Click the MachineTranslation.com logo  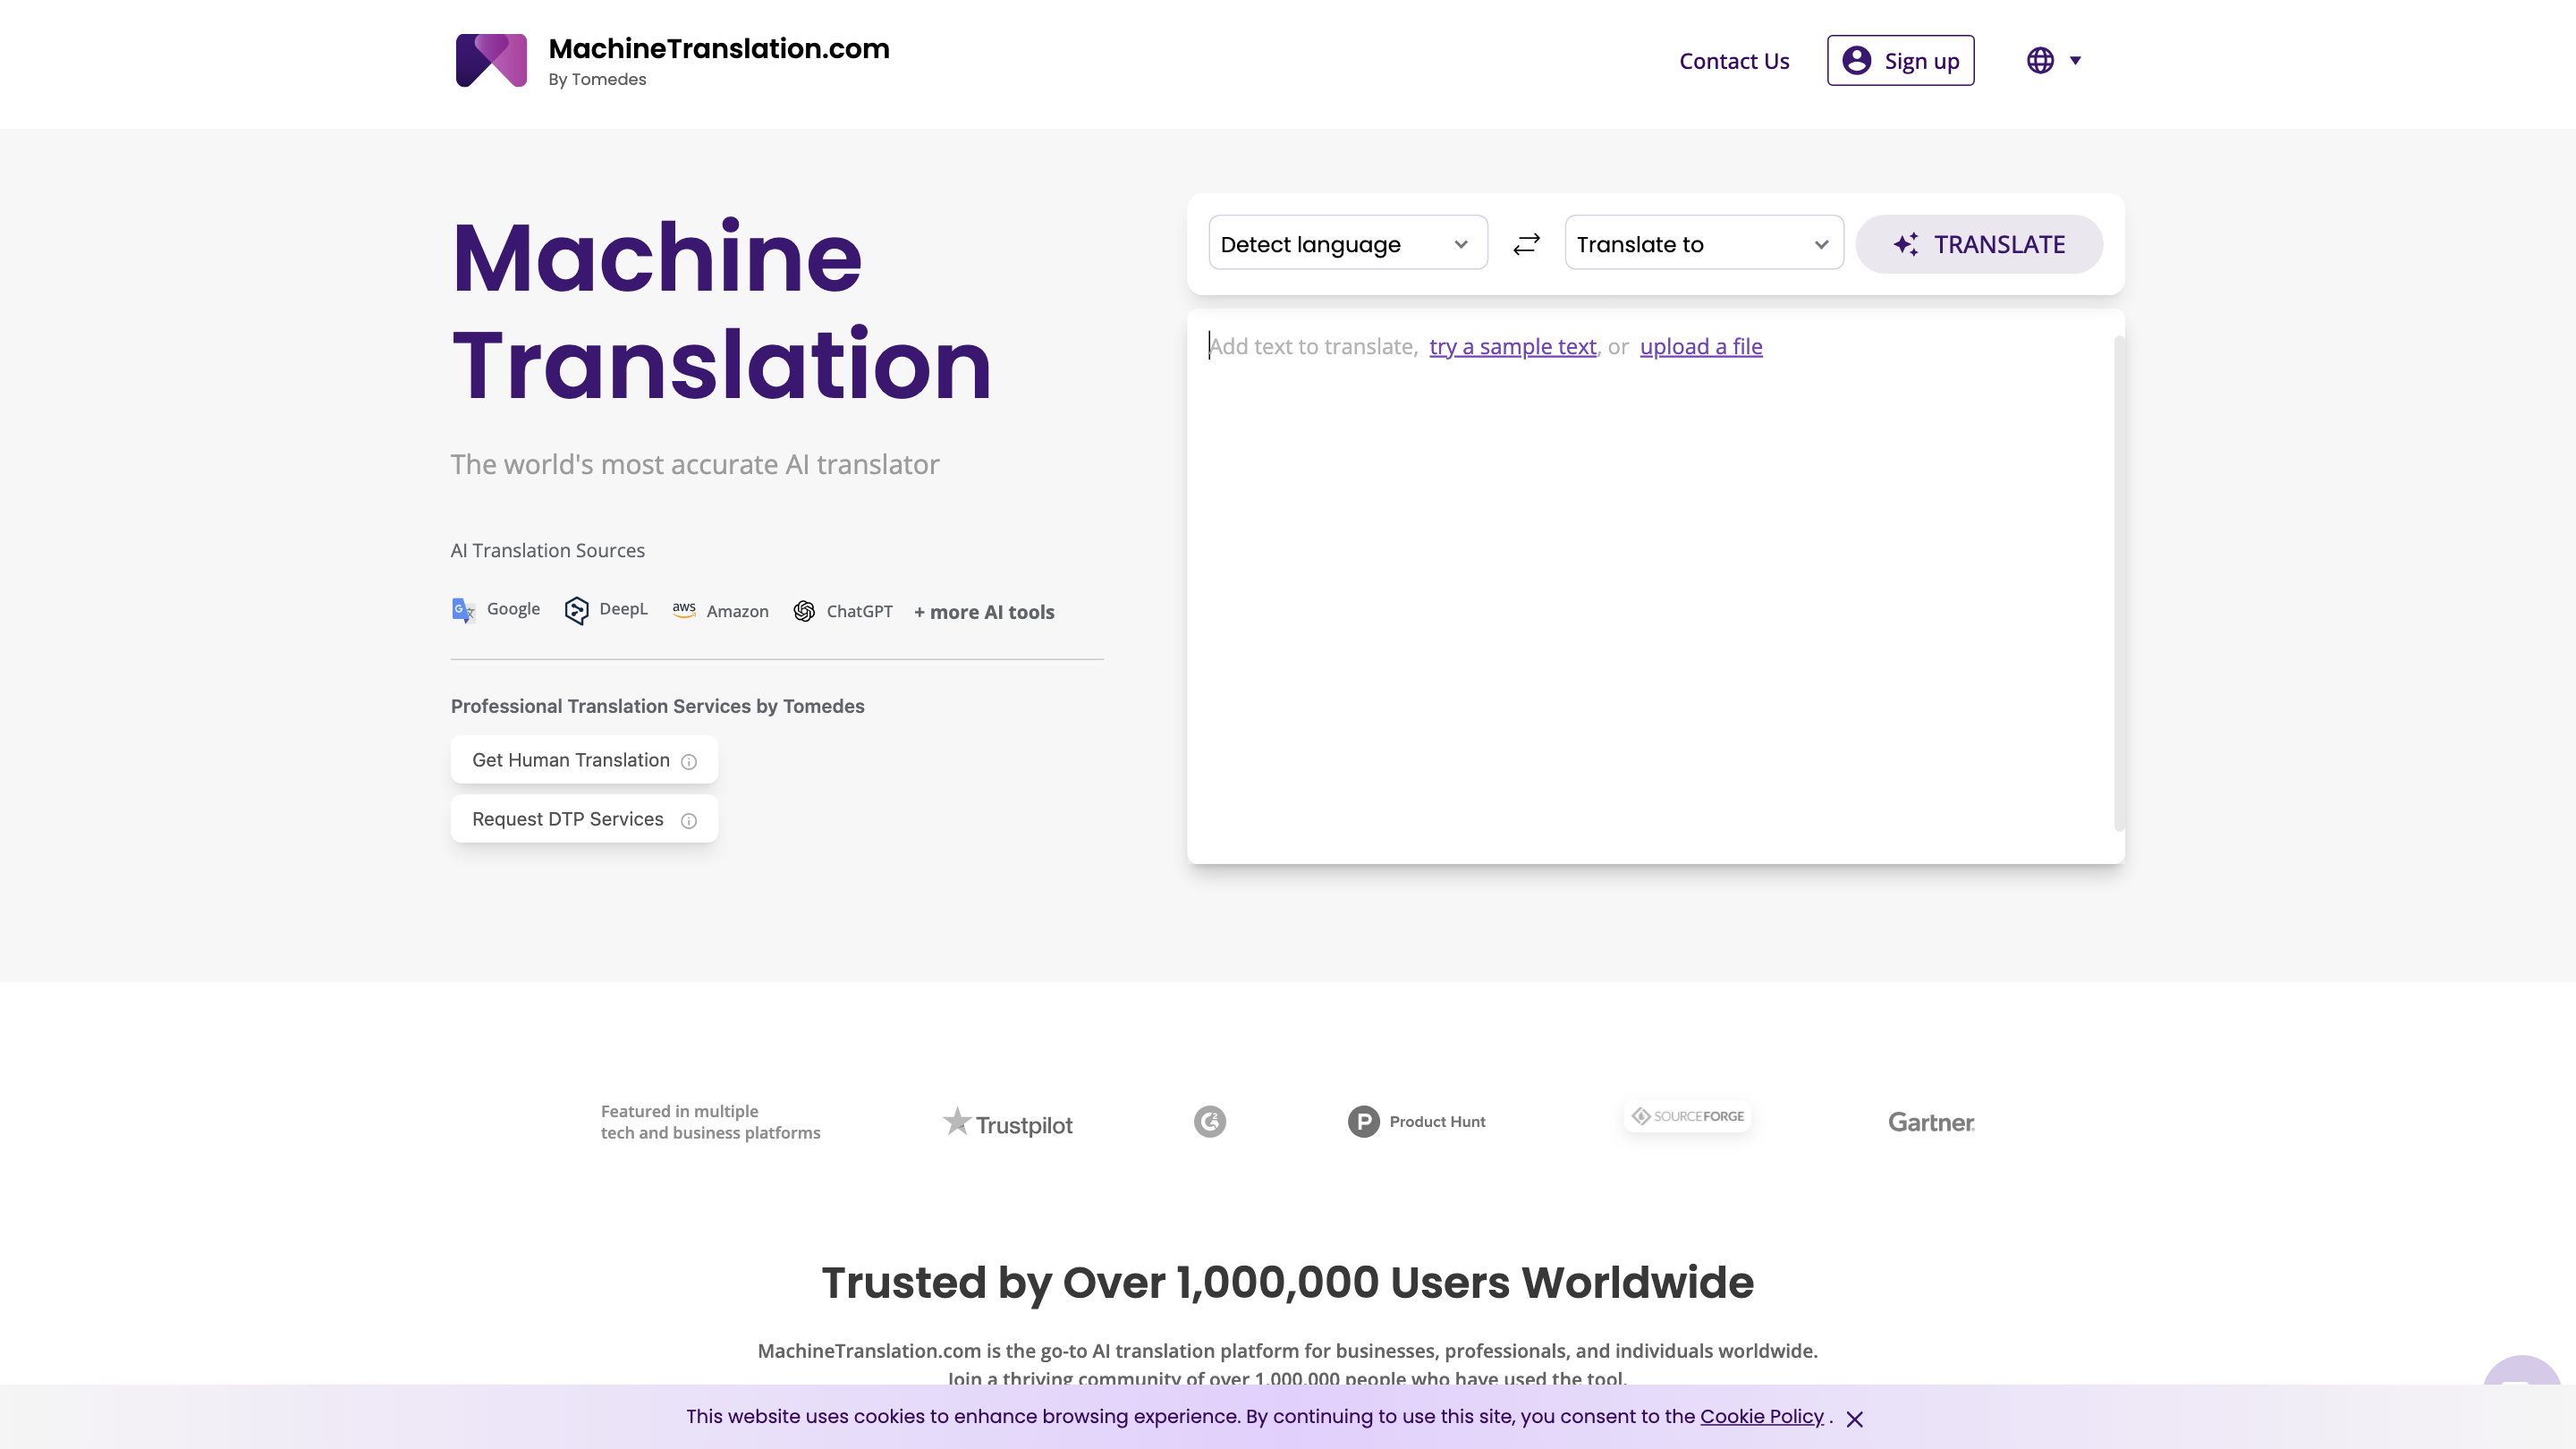coord(491,61)
